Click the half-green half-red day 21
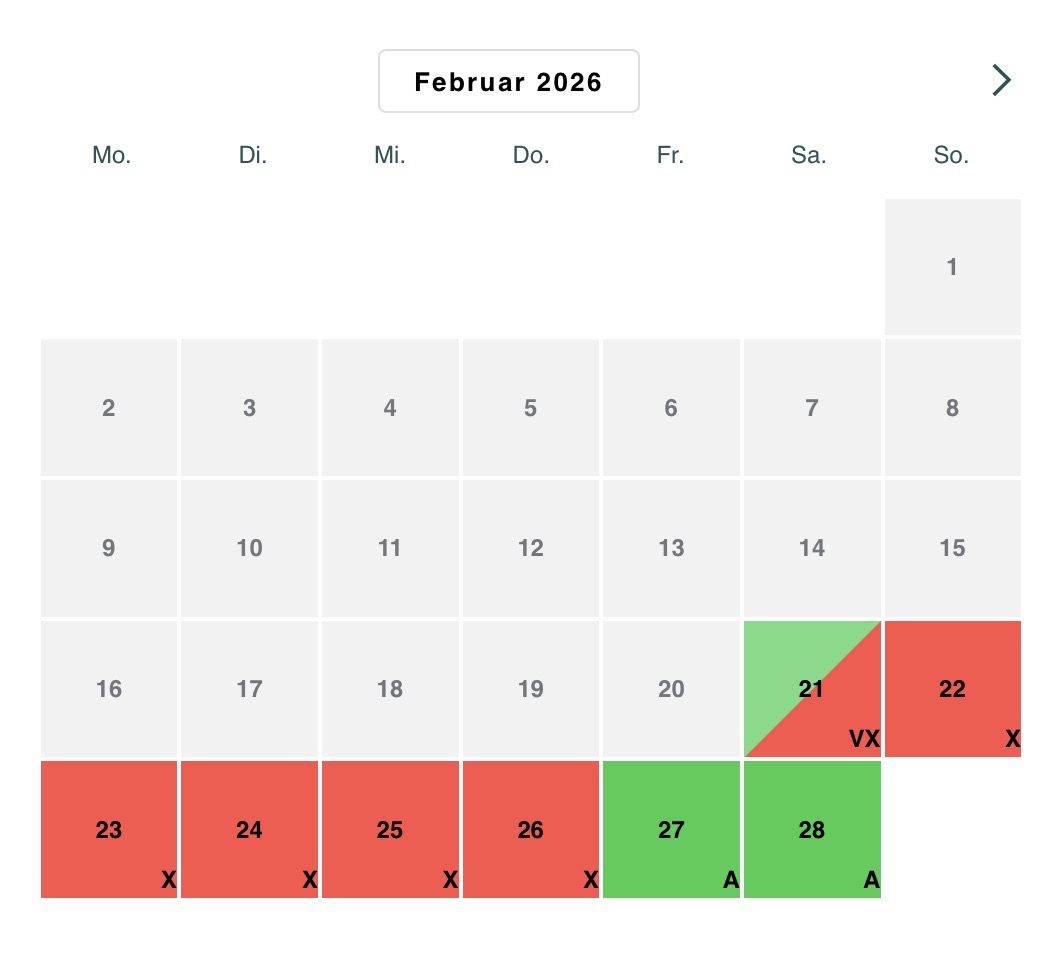 pyautogui.click(x=812, y=688)
